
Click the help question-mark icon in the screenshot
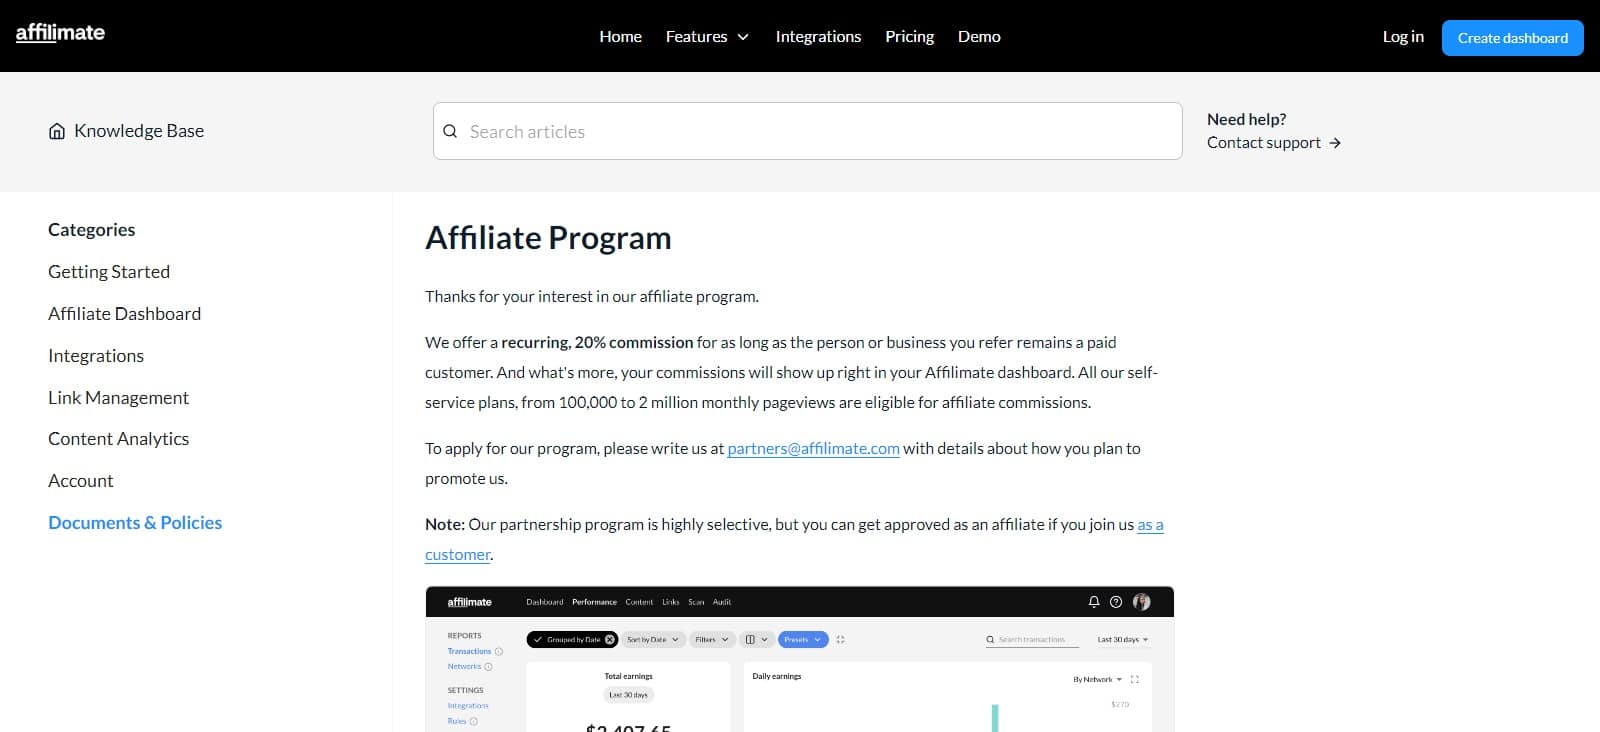coord(1116,602)
